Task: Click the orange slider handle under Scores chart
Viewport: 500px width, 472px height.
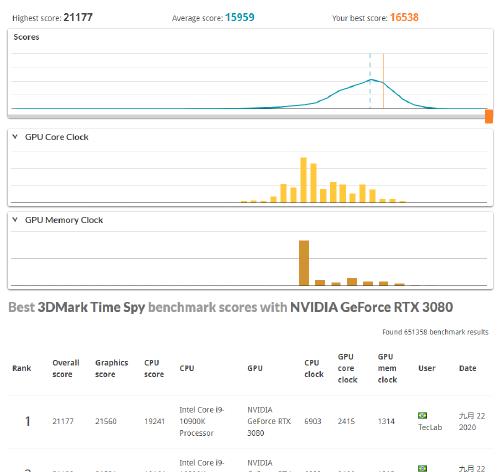Action: (489, 116)
